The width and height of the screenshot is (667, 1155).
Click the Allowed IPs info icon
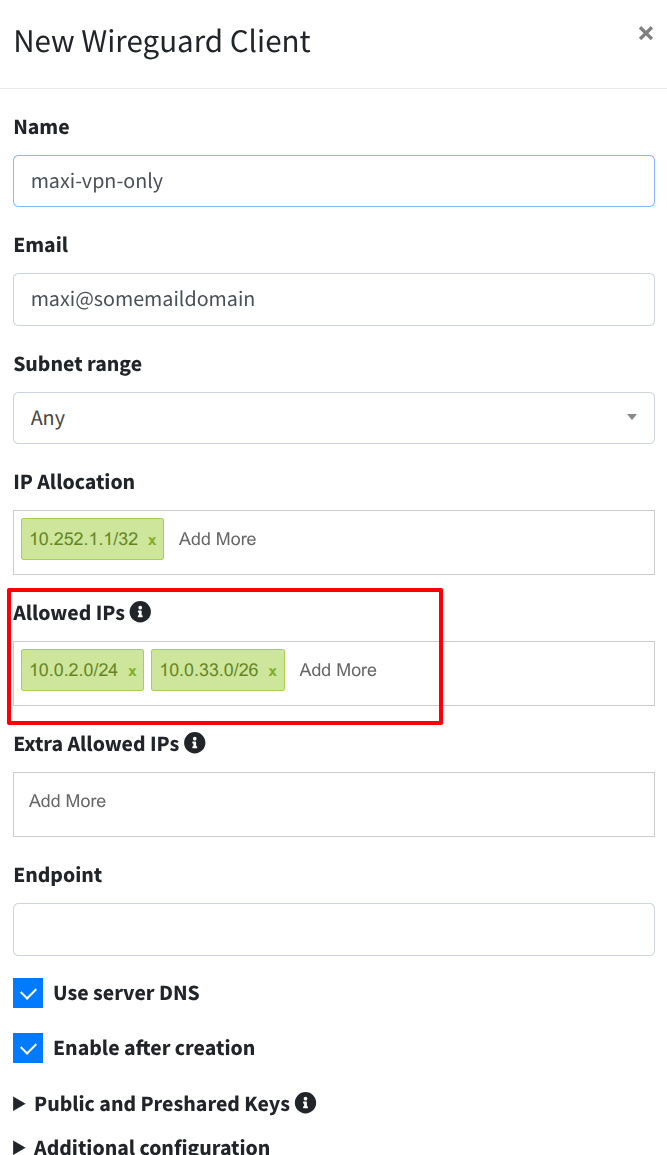pos(141,612)
